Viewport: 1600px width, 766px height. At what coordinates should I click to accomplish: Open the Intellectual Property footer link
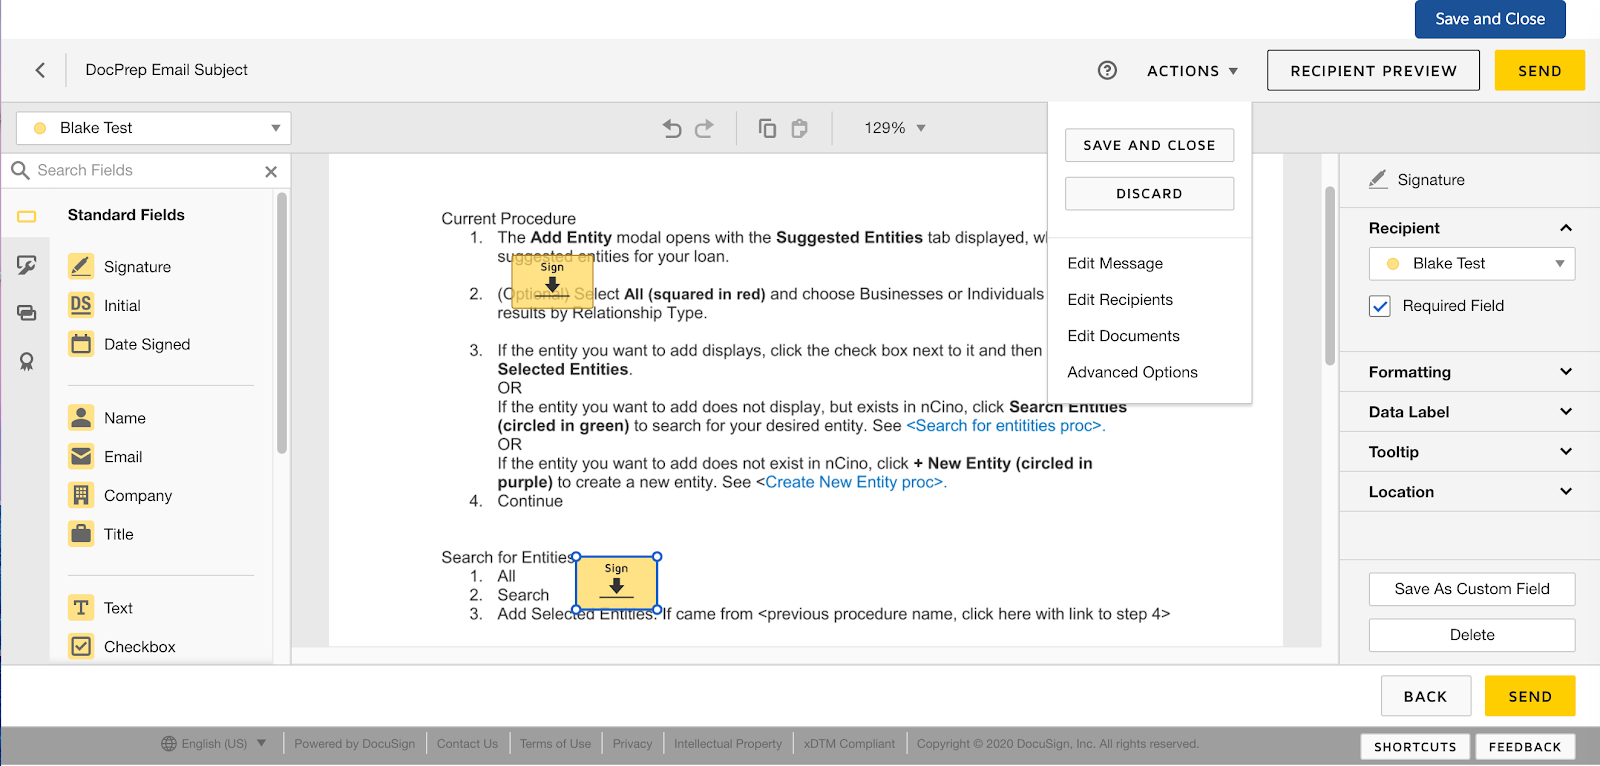coord(728,744)
